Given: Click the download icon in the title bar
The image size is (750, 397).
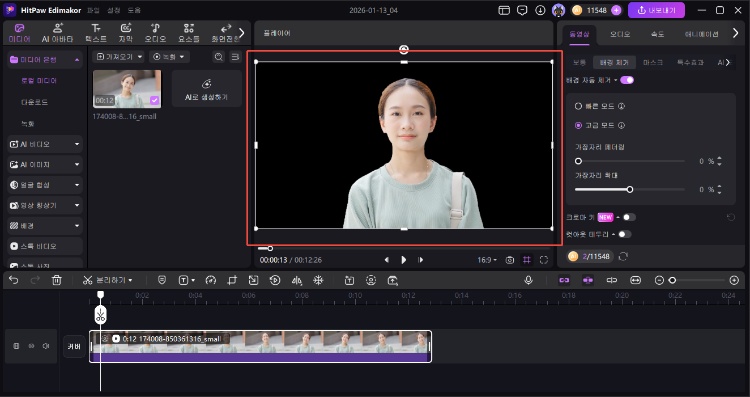Looking at the screenshot, I should [x=540, y=10].
